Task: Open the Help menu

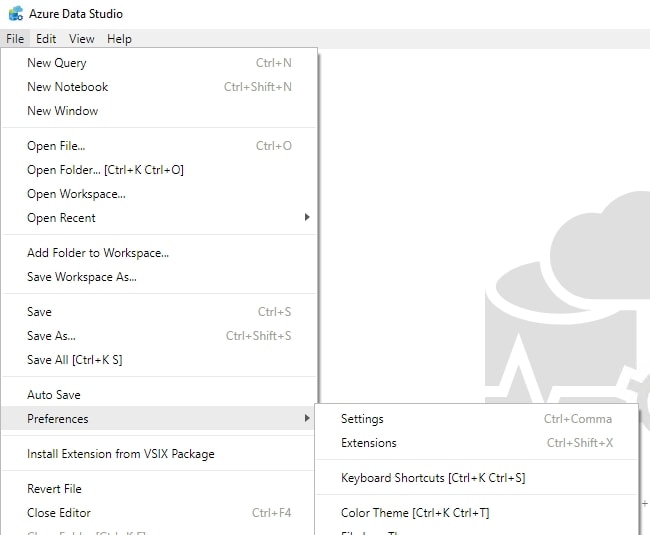Action: click(x=119, y=39)
